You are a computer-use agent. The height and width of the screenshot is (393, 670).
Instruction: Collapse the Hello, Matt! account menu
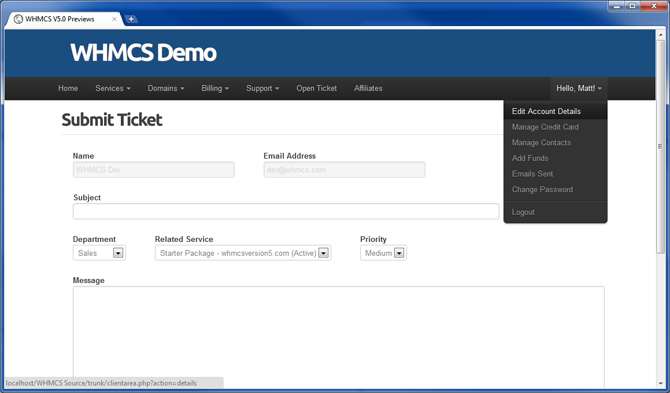[x=579, y=88]
